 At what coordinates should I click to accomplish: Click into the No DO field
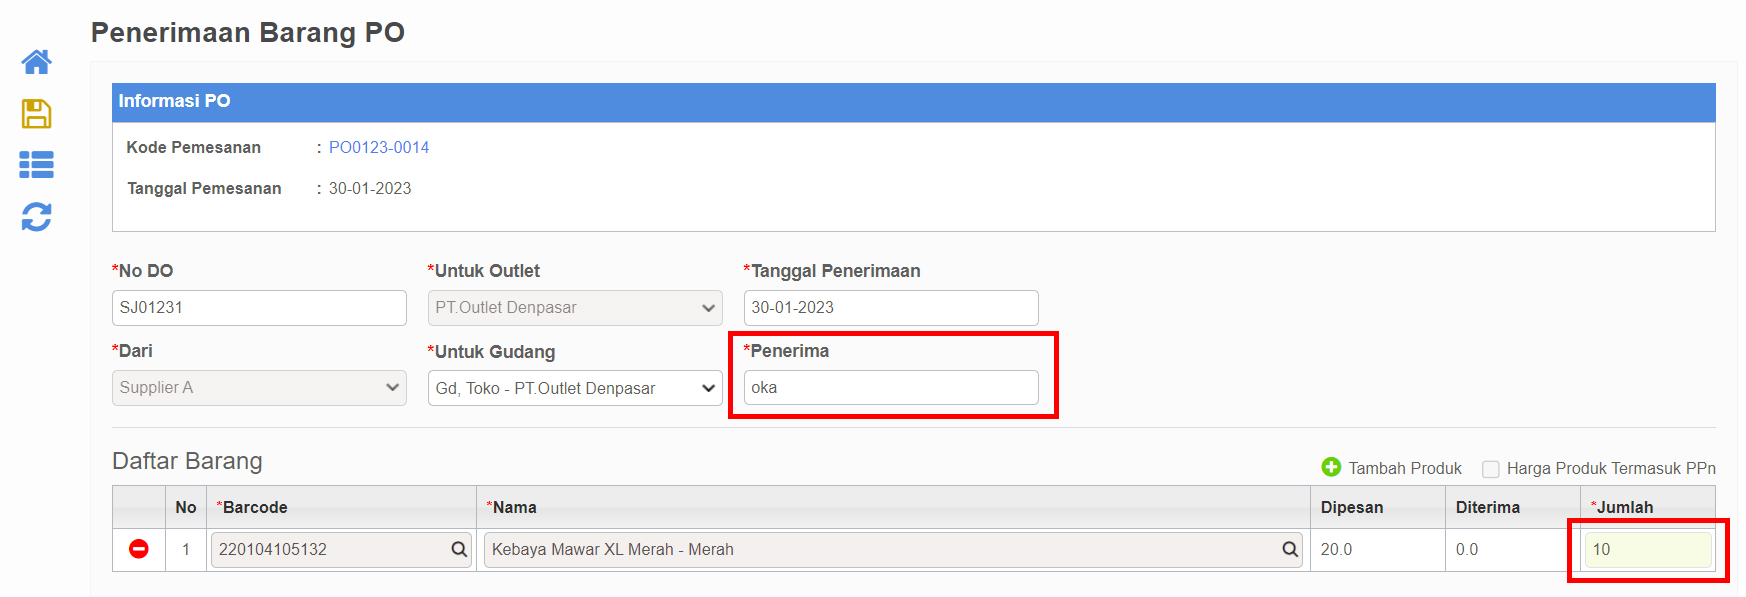[259, 308]
